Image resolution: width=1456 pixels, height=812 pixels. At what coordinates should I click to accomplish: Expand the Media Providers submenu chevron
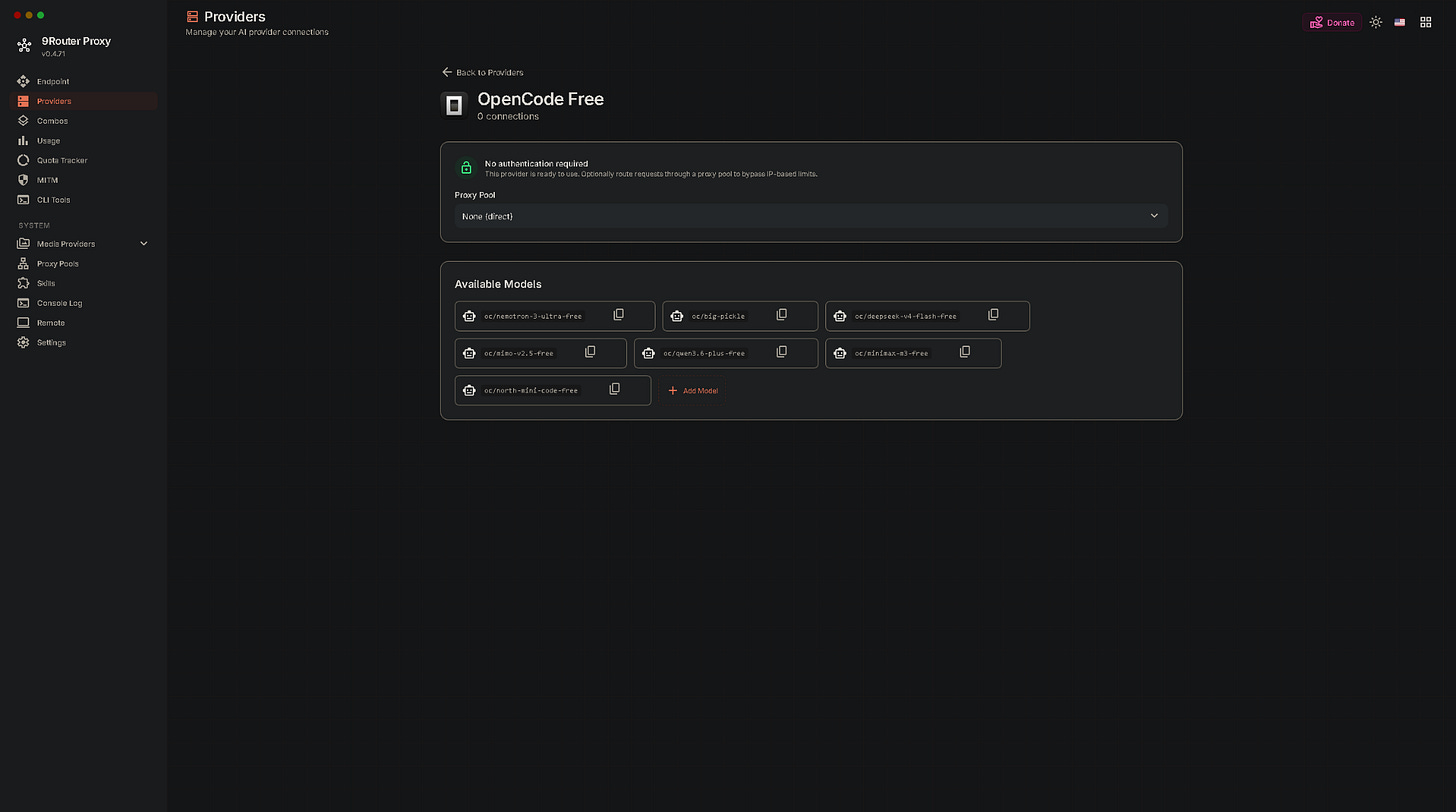(143, 244)
